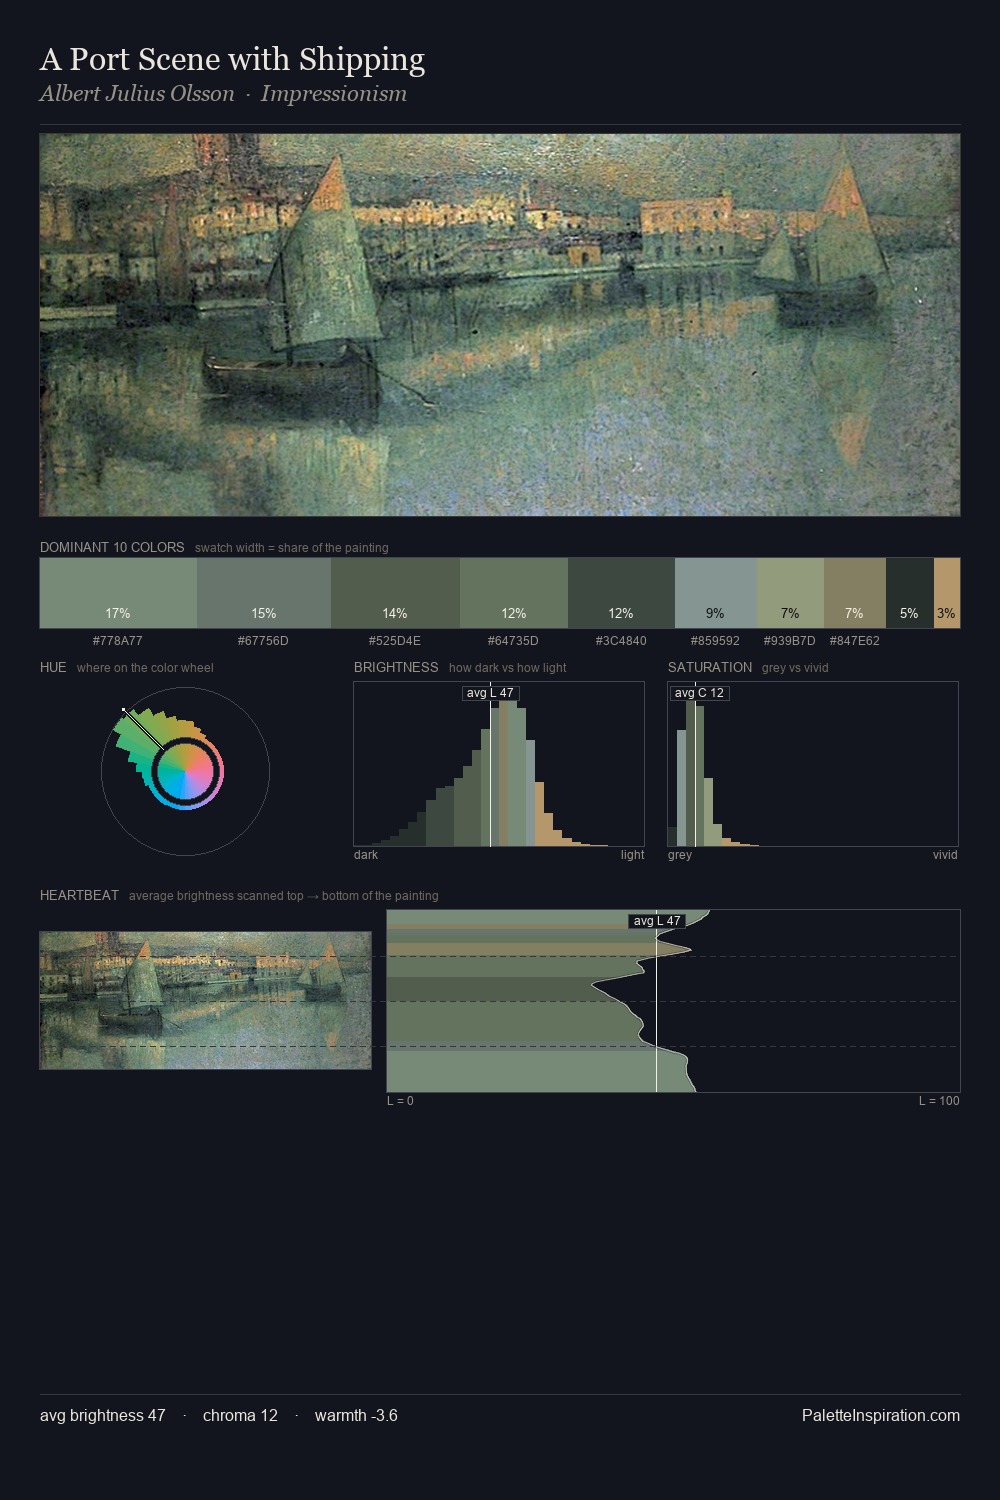The width and height of the screenshot is (1000, 1500).
Task: Click the 'avg L 47' brightness label
Action: pos(490,693)
